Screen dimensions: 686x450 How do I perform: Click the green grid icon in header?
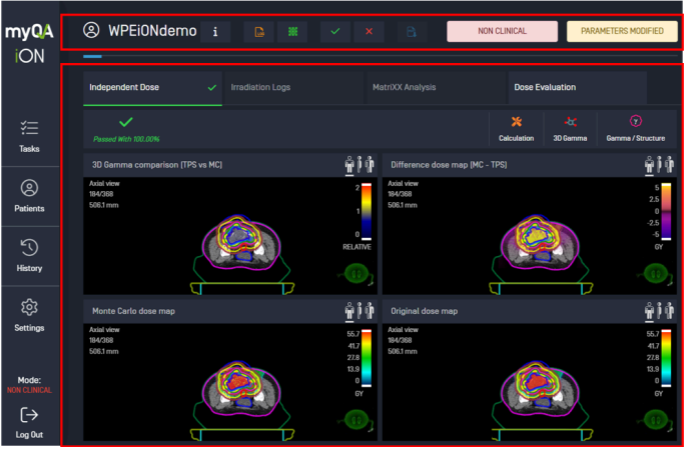(x=290, y=31)
